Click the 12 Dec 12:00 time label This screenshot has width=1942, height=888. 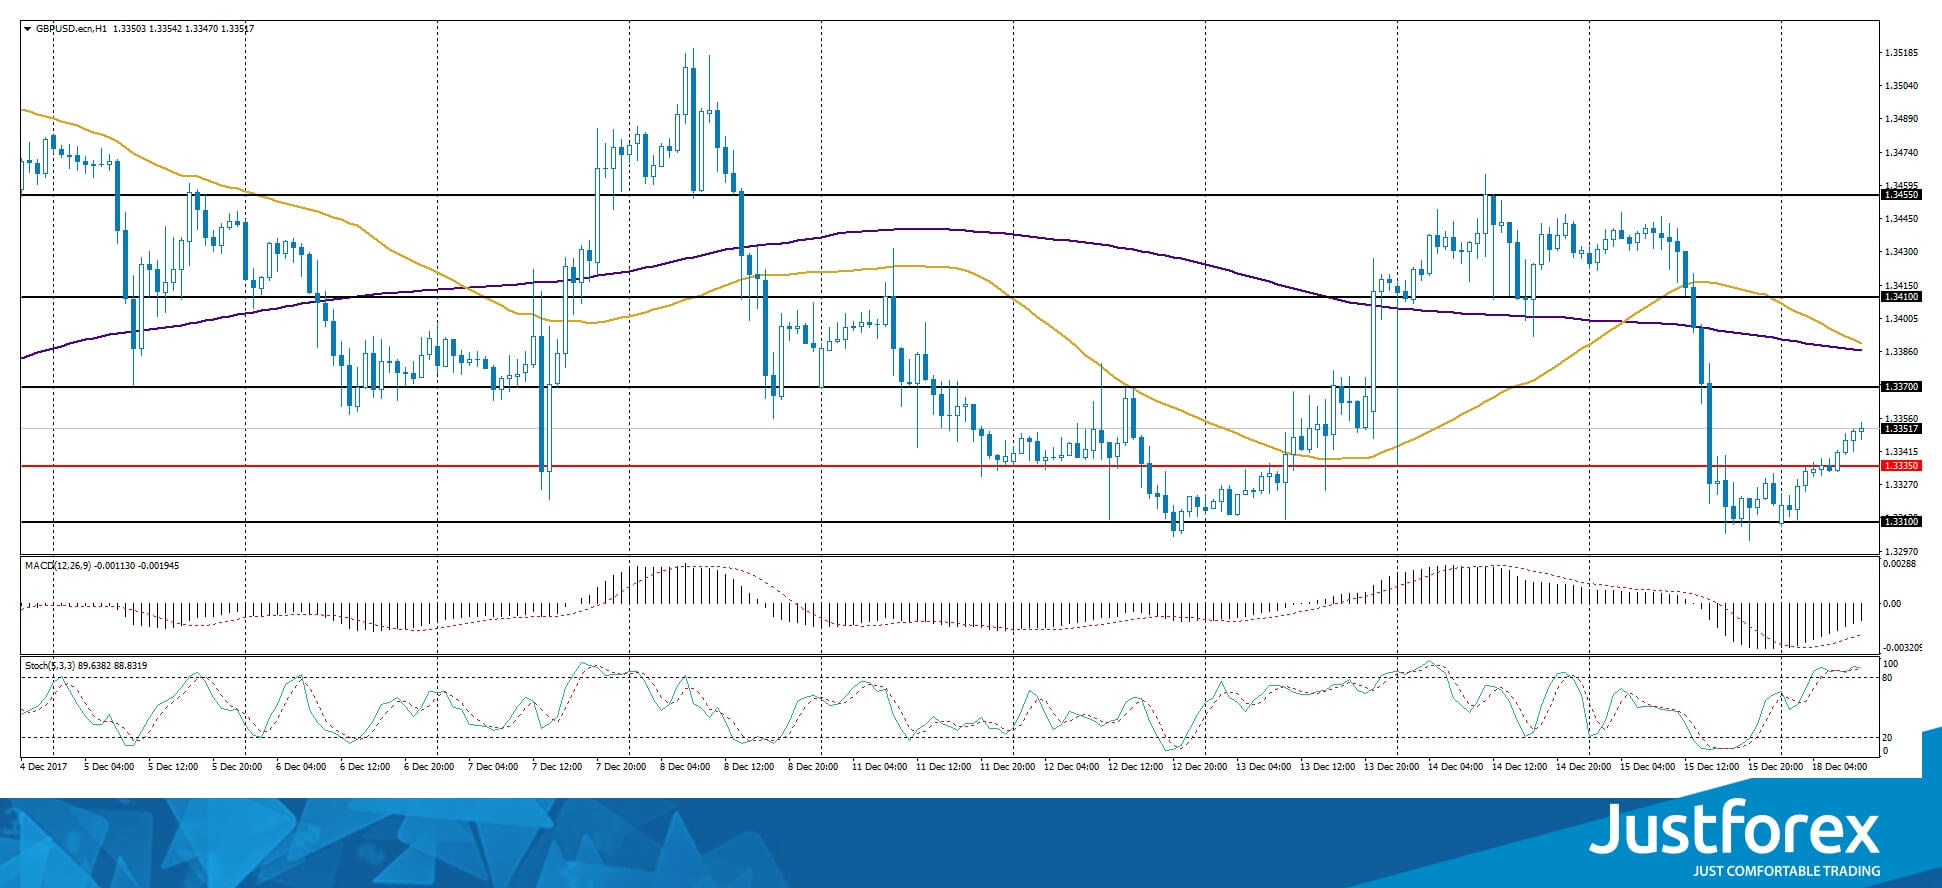click(x=1135, y=767)
